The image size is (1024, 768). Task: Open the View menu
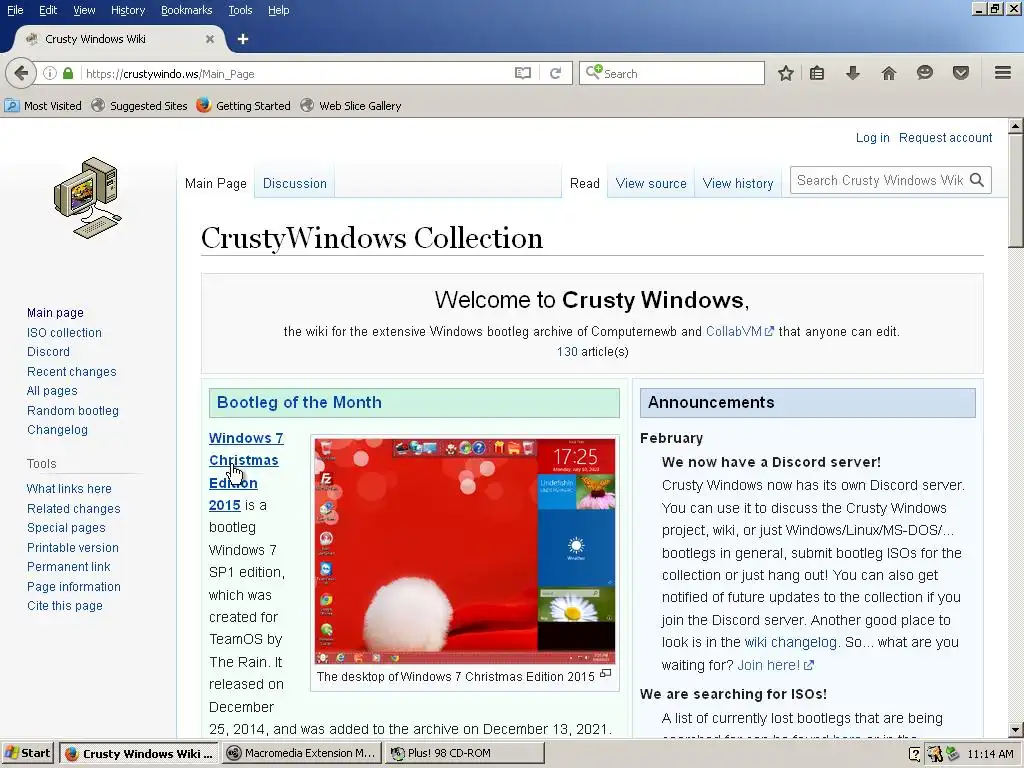coord(84,10)
